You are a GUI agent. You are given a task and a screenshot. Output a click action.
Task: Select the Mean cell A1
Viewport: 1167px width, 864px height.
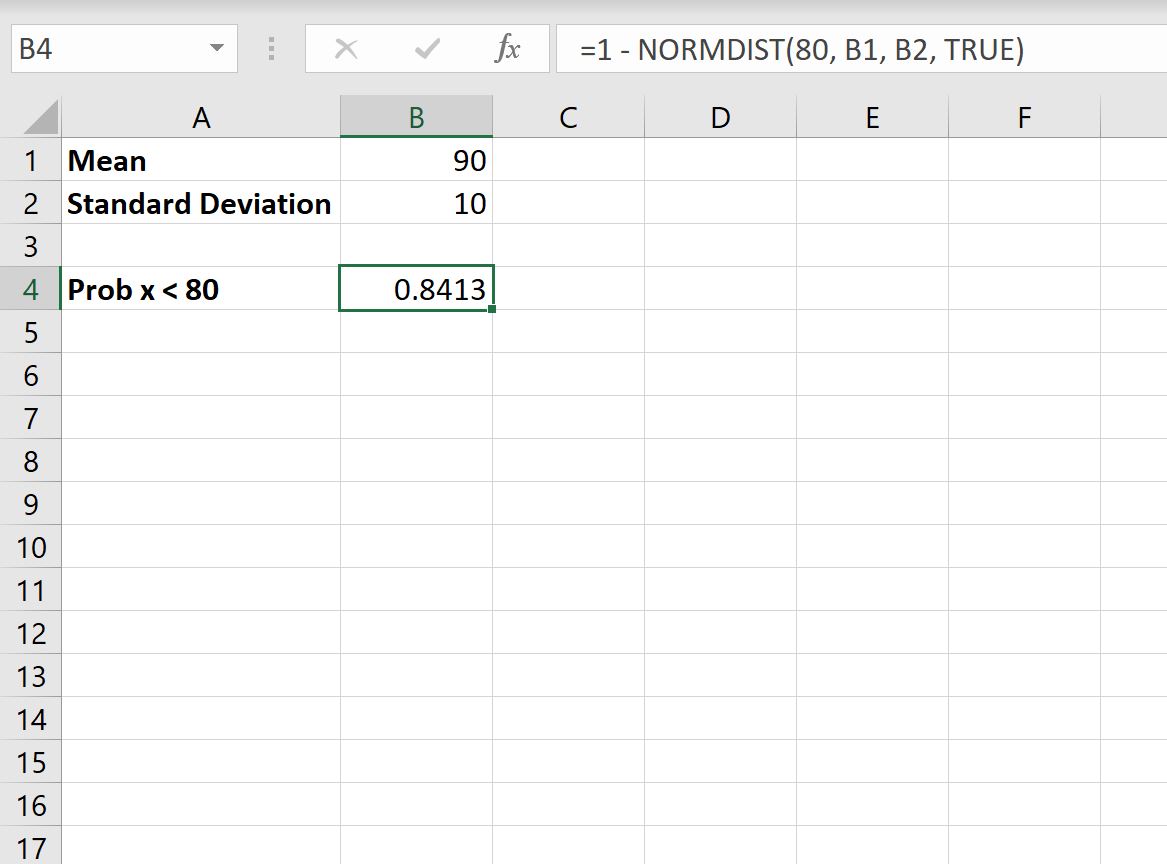(x=200, y=160)
